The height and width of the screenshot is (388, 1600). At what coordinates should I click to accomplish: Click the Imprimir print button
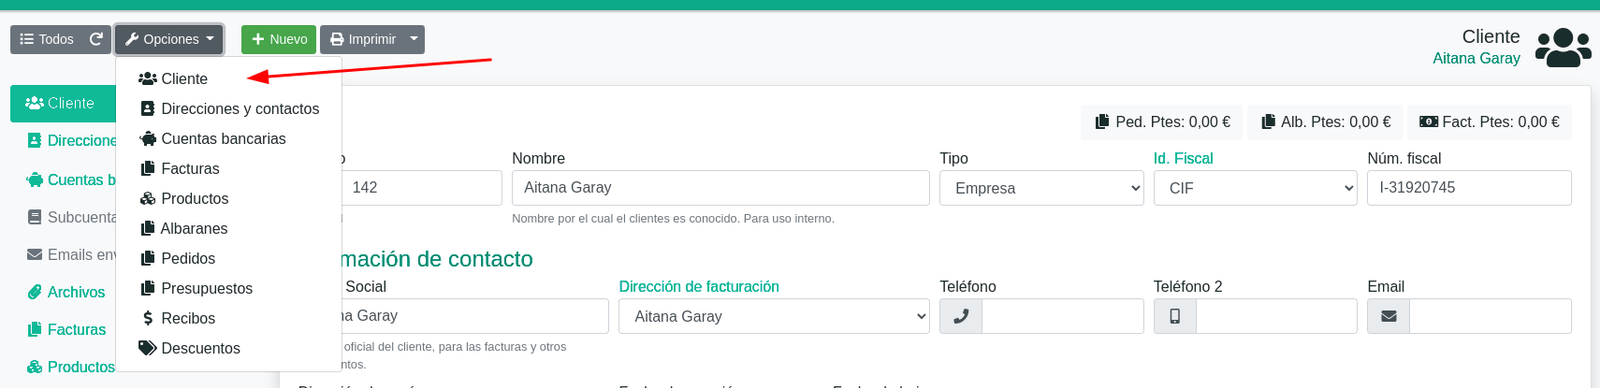(362, 39)
